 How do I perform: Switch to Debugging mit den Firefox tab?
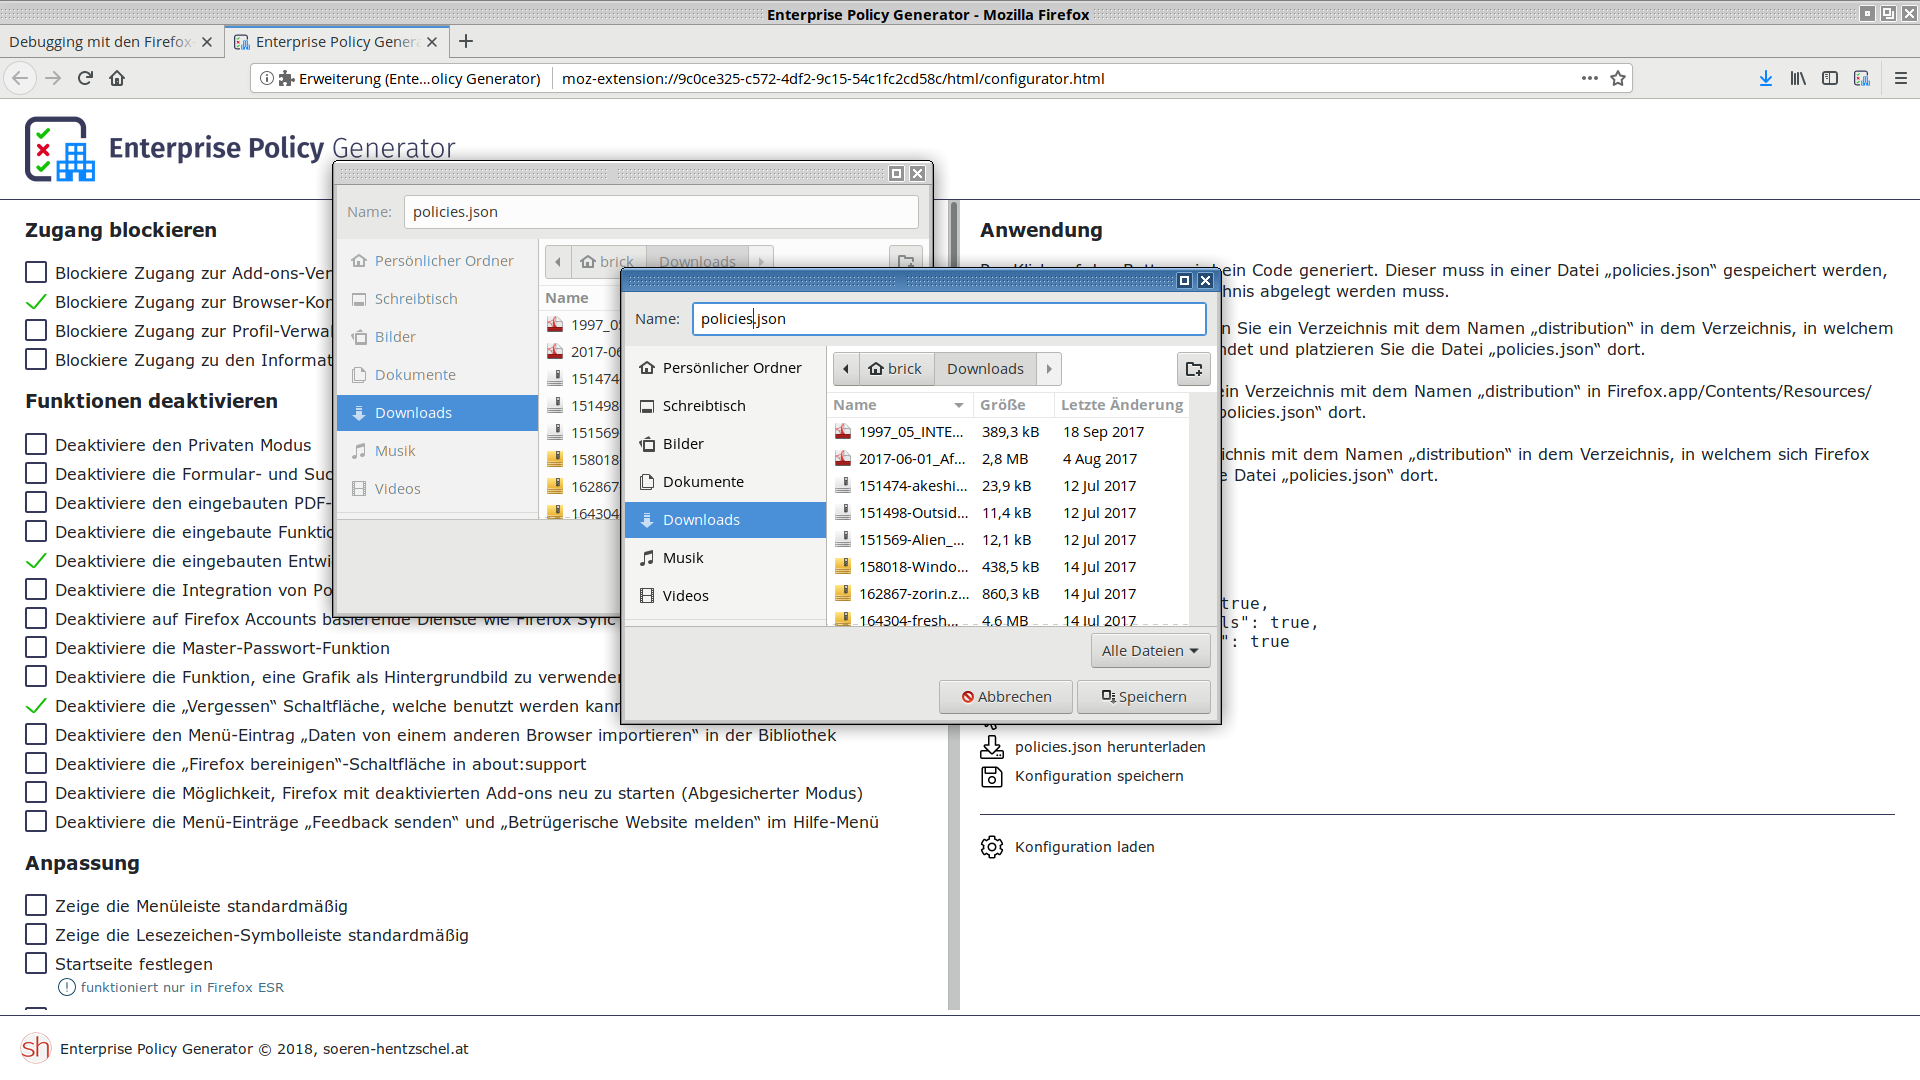(100, 42)
